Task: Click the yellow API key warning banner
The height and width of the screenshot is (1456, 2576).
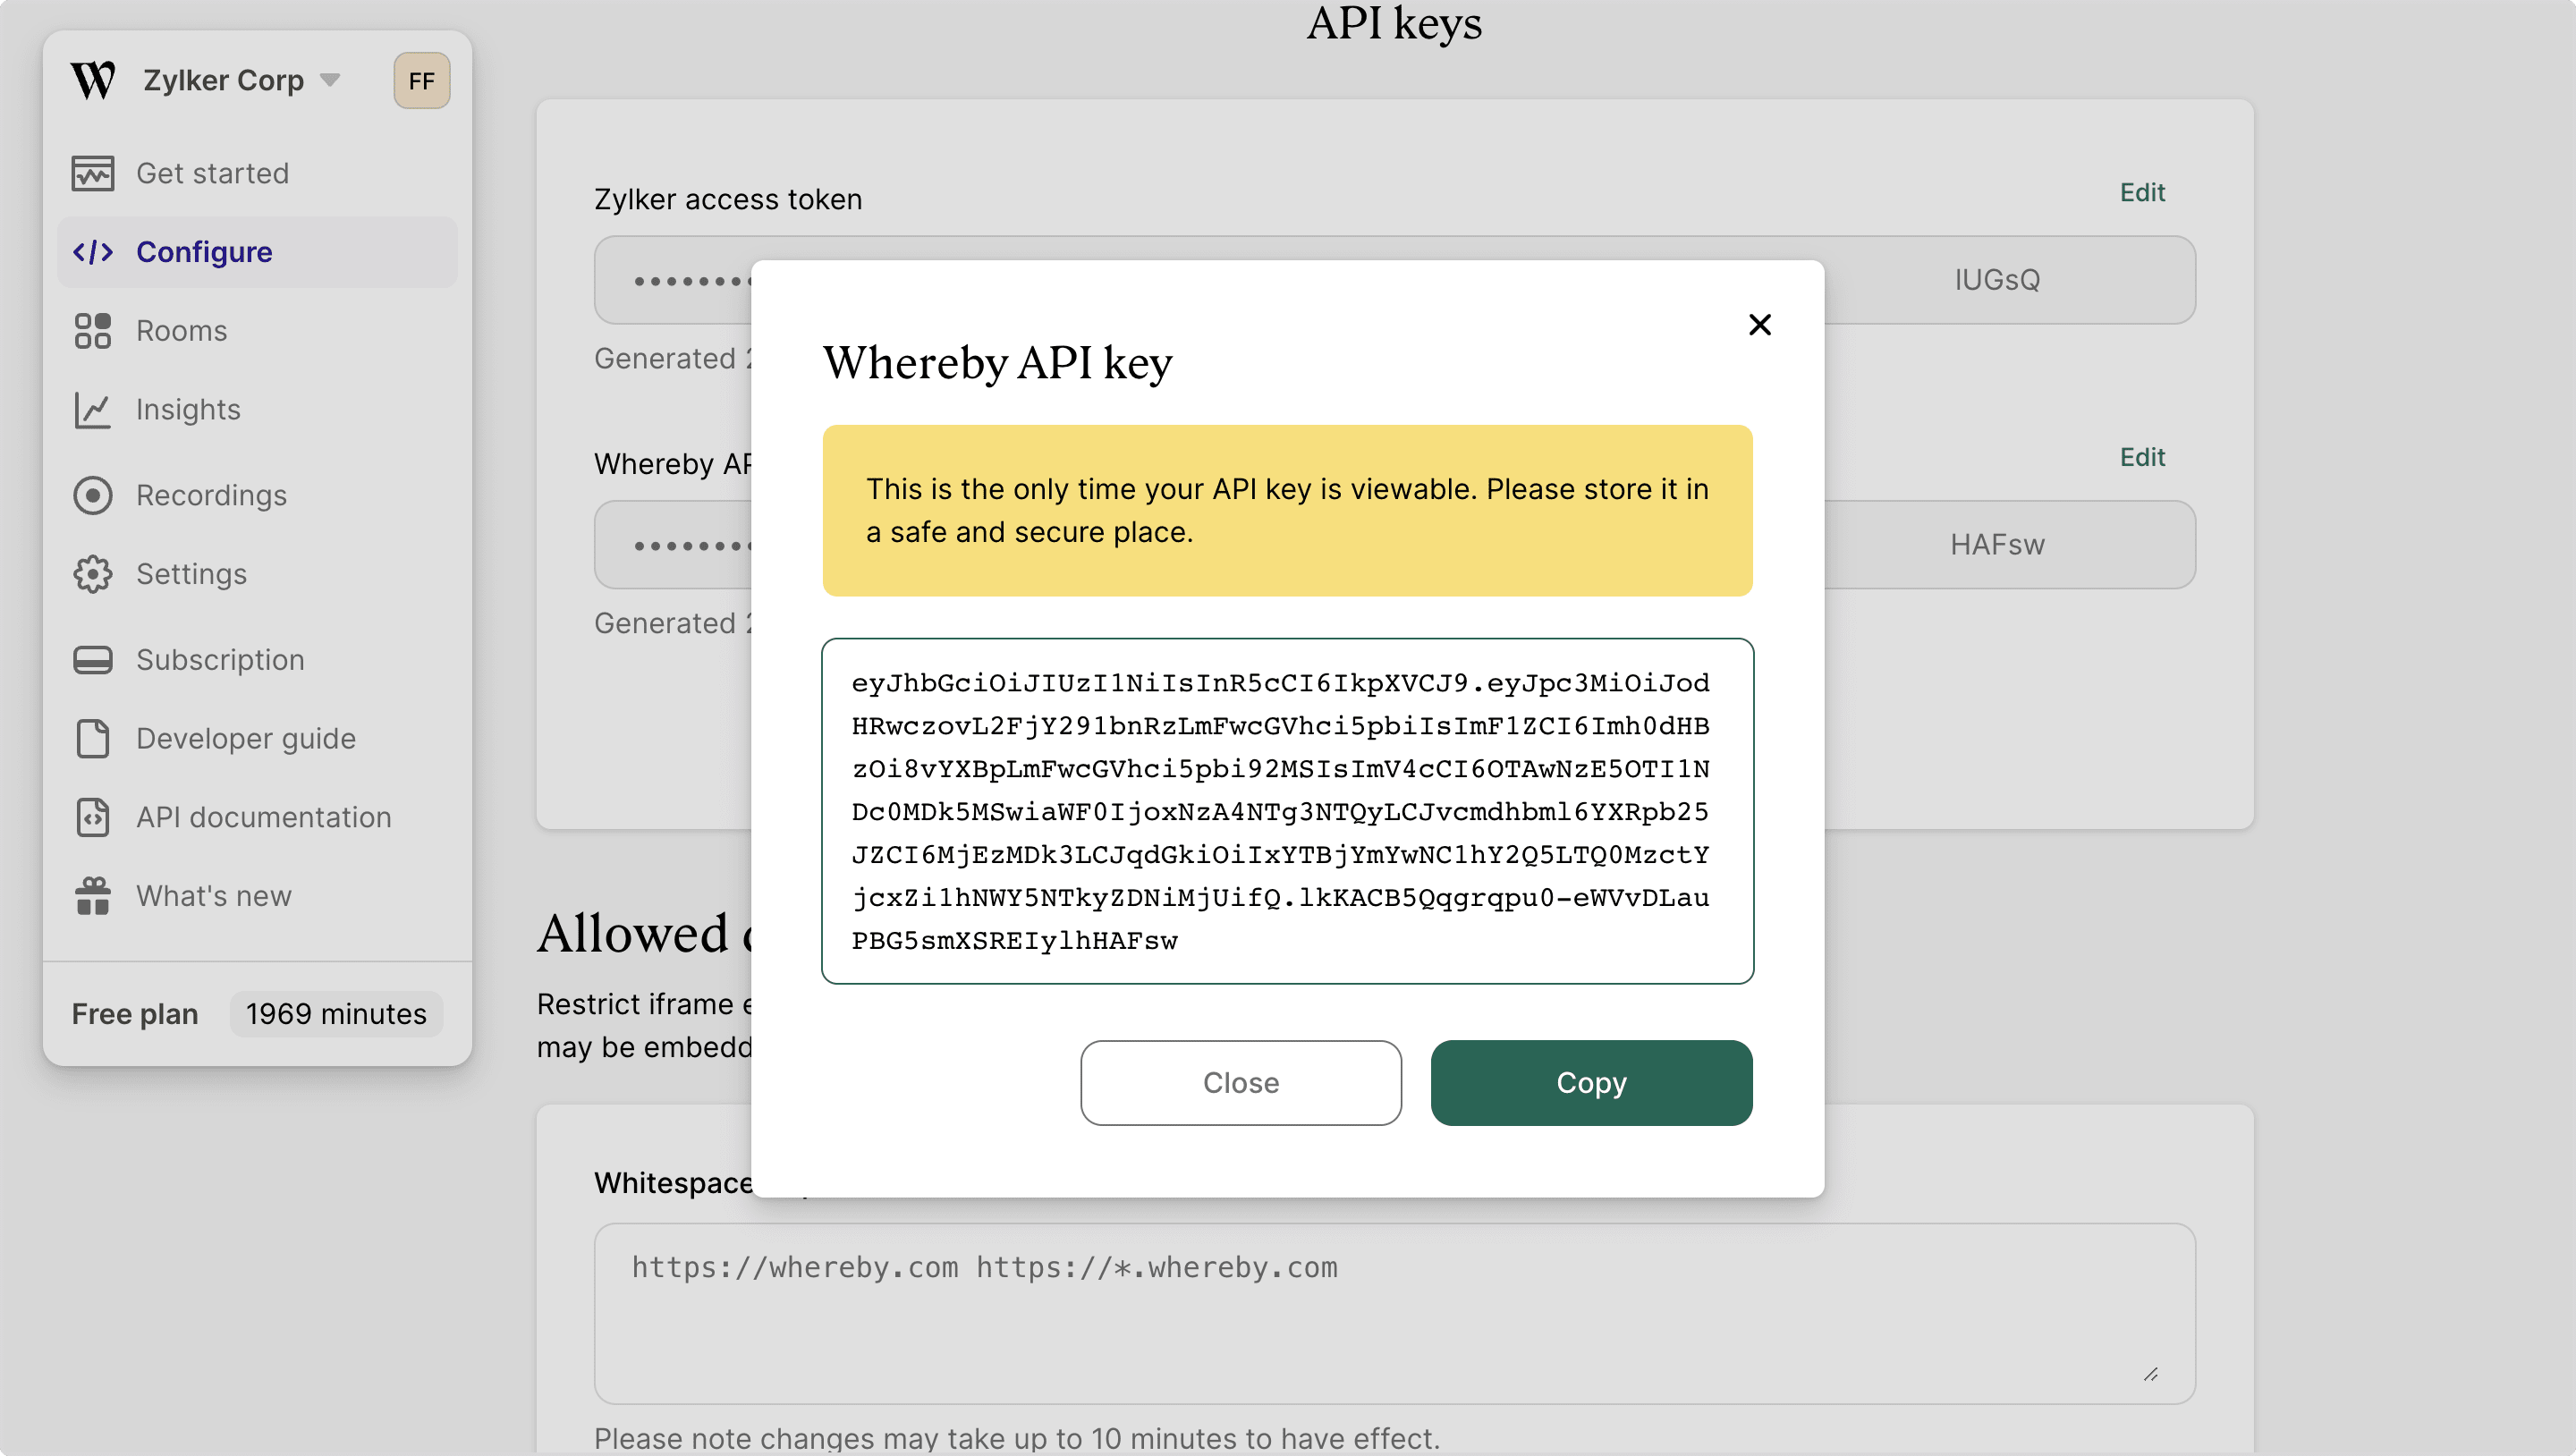Action: pos(1287,511)
